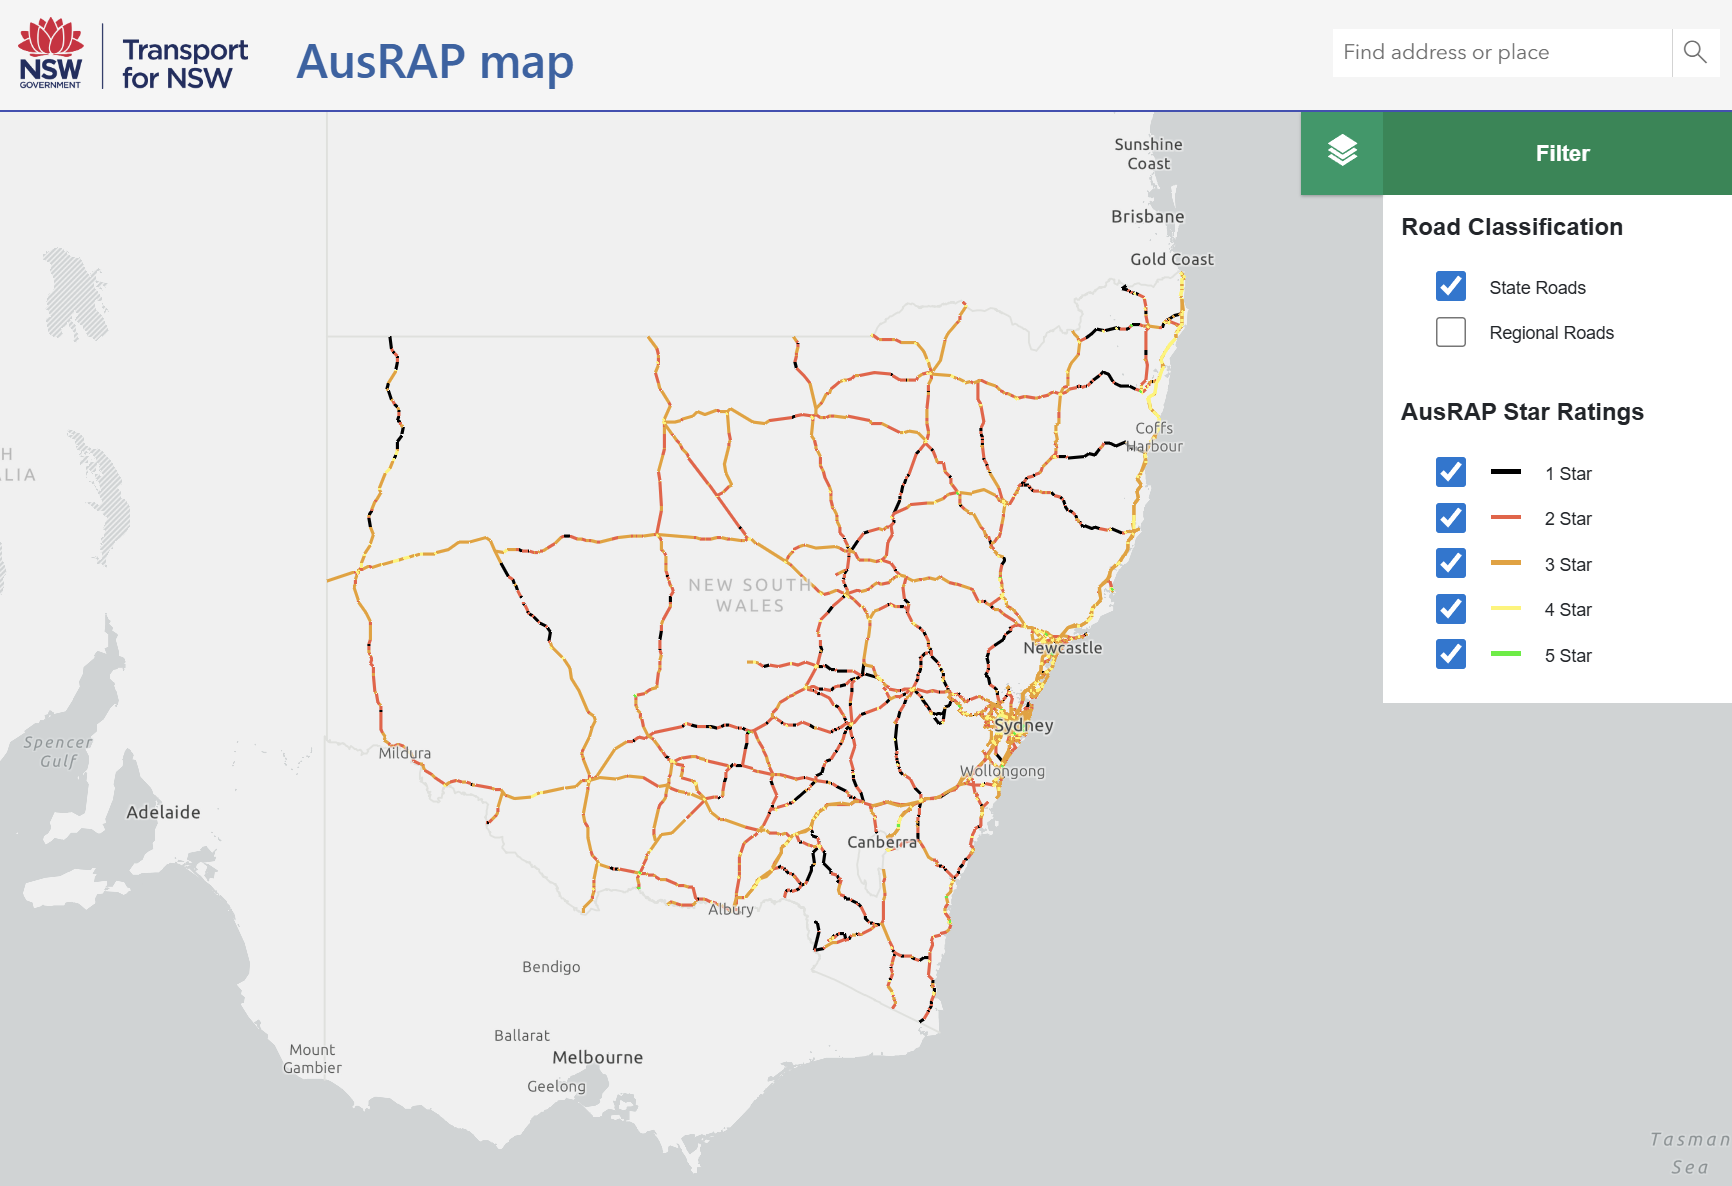Click the AusRAP map title

point(435,62)
